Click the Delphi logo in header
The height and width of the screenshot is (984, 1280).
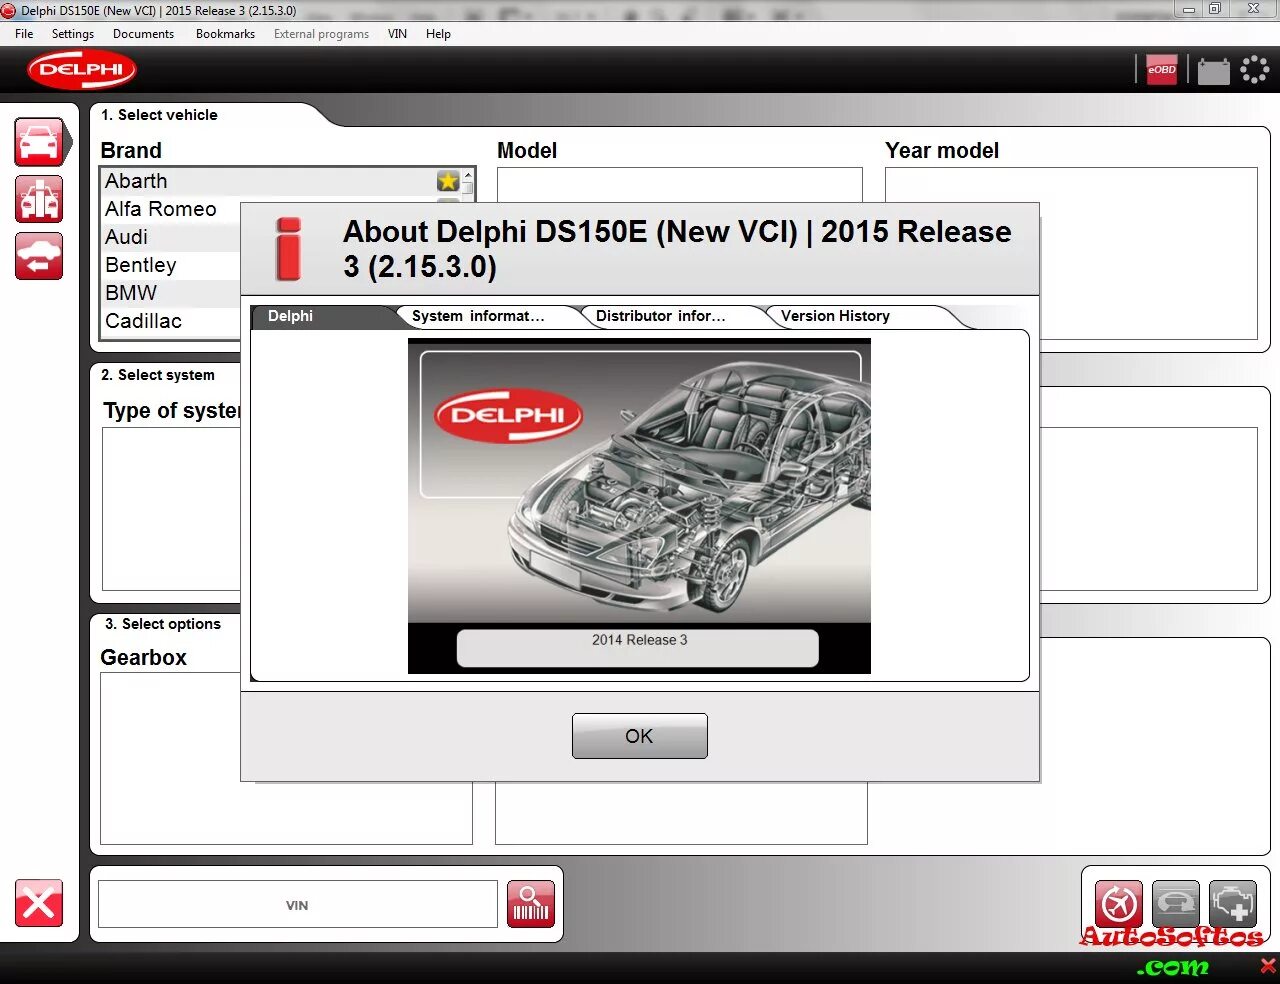82,70
